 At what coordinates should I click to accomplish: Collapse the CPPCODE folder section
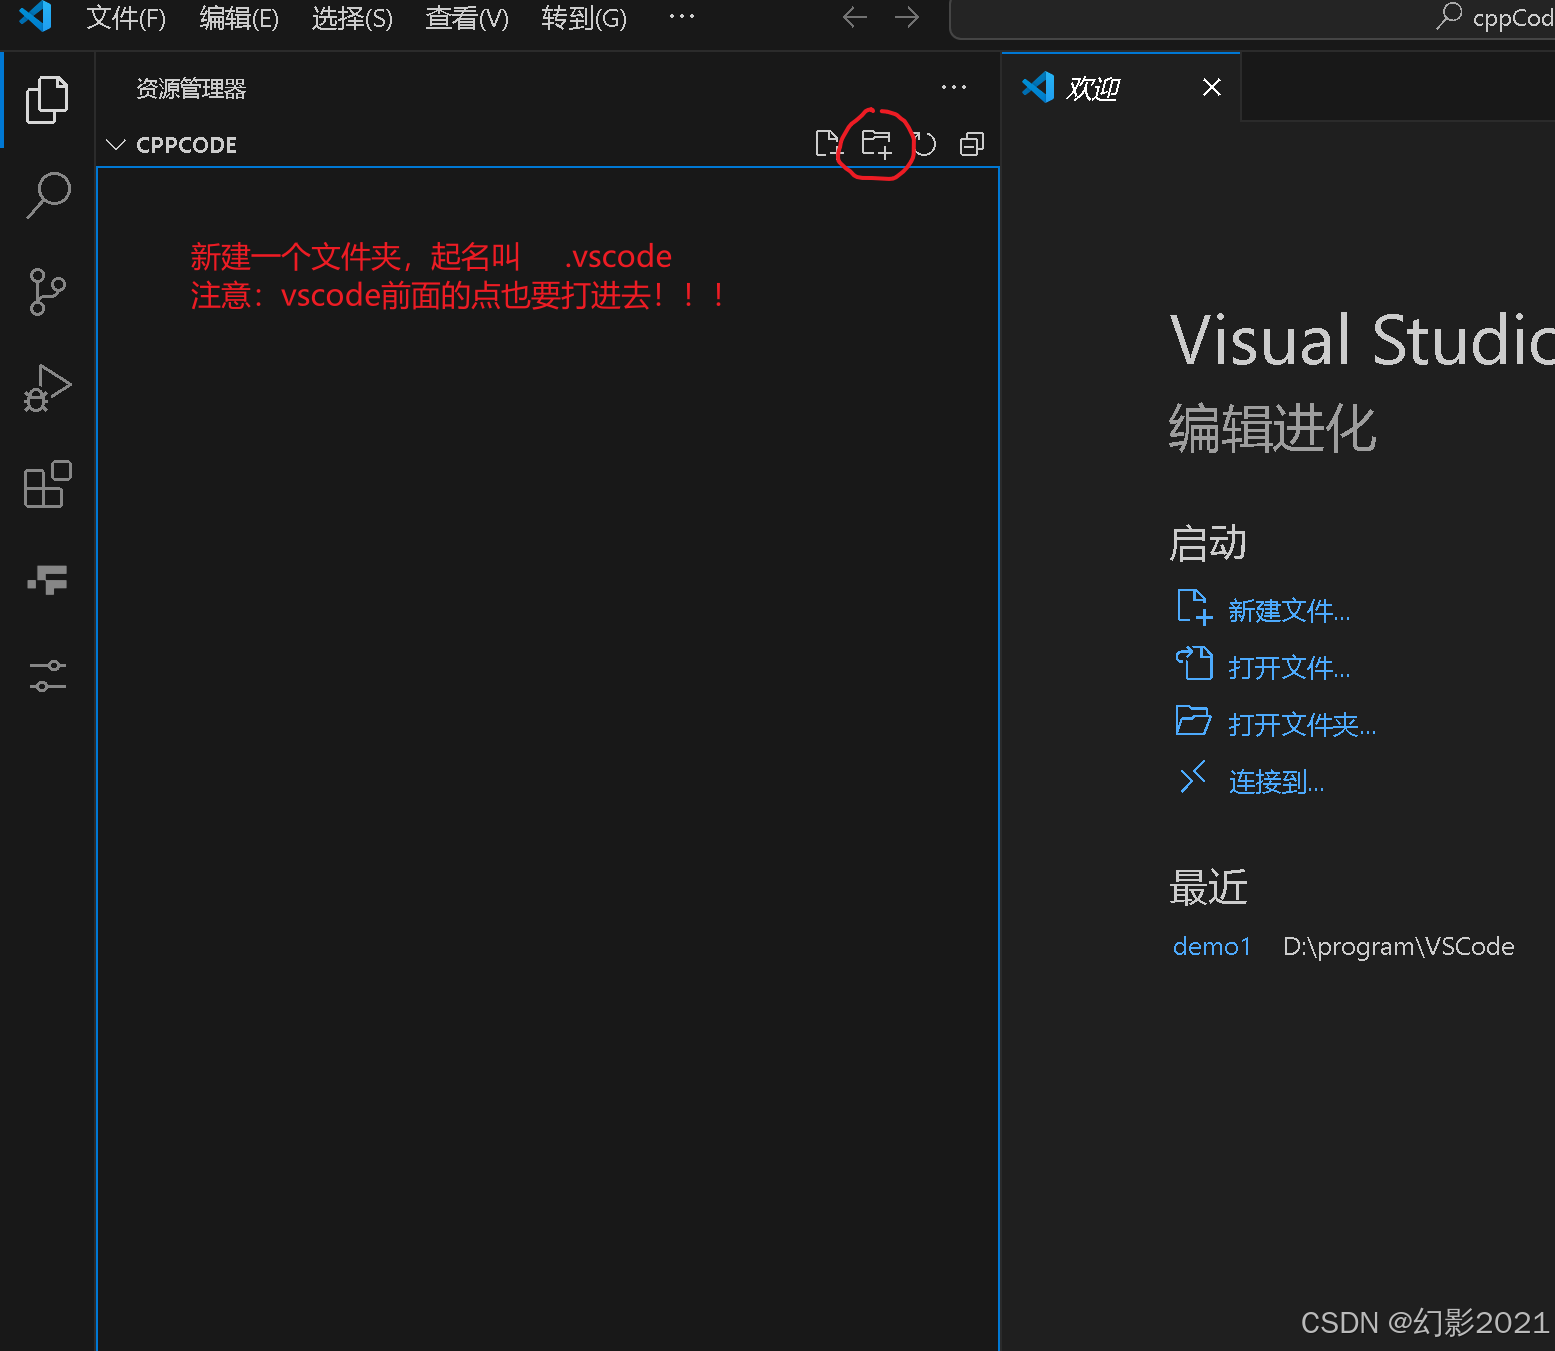(116, 145)
